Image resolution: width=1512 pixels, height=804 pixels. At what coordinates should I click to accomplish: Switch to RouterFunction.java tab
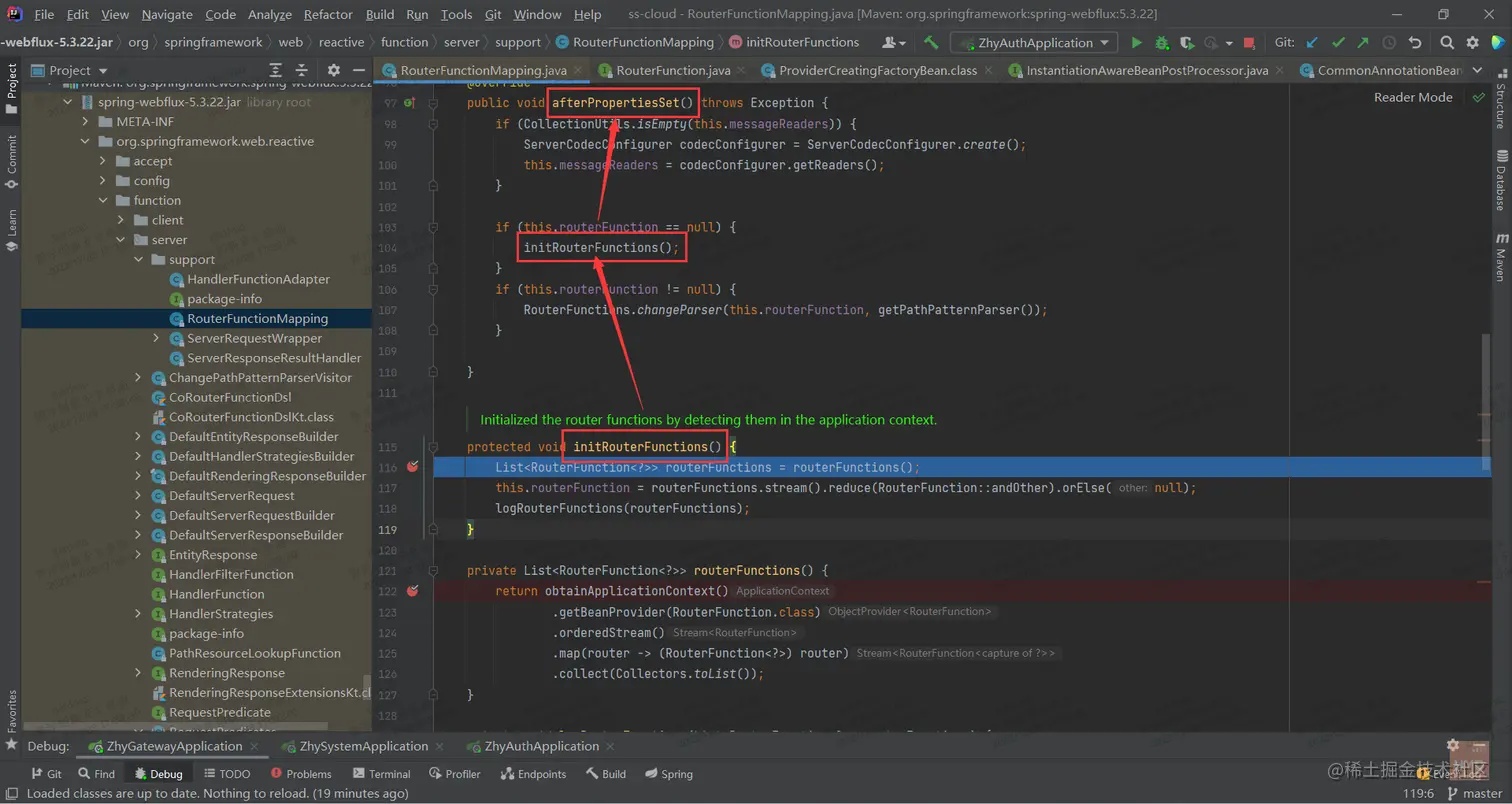click(x=672, y=71)
